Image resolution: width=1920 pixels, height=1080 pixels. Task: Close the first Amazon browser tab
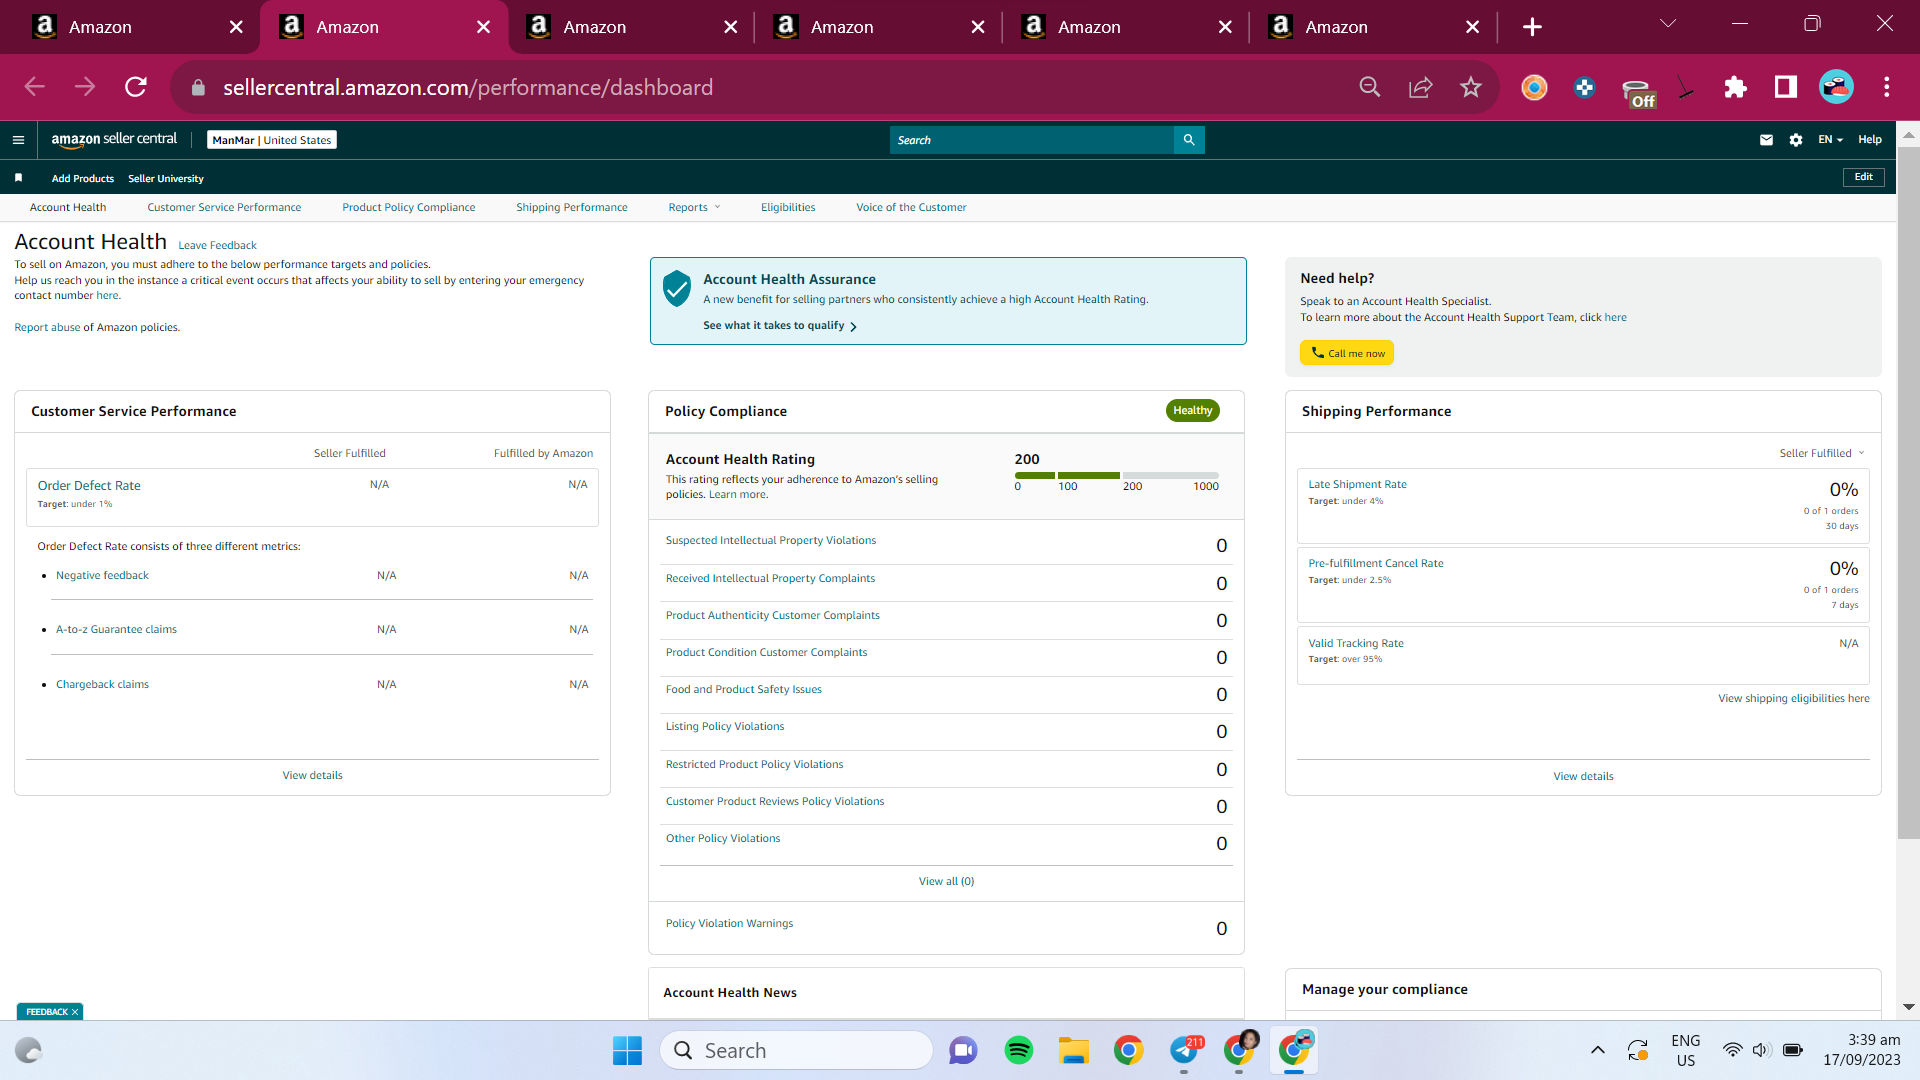coord(236,27)
